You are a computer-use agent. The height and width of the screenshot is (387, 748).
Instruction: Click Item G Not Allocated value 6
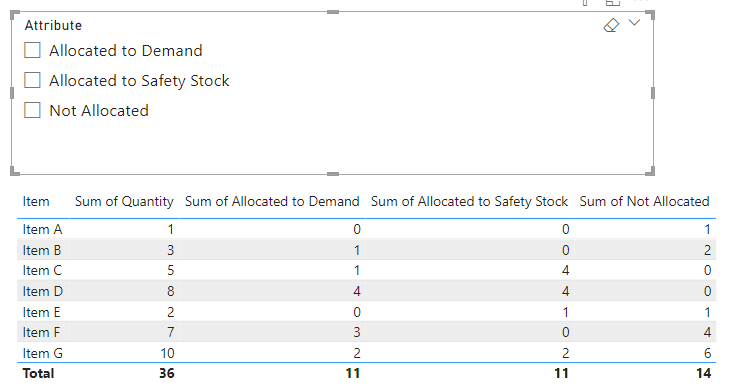pos(707,353)
